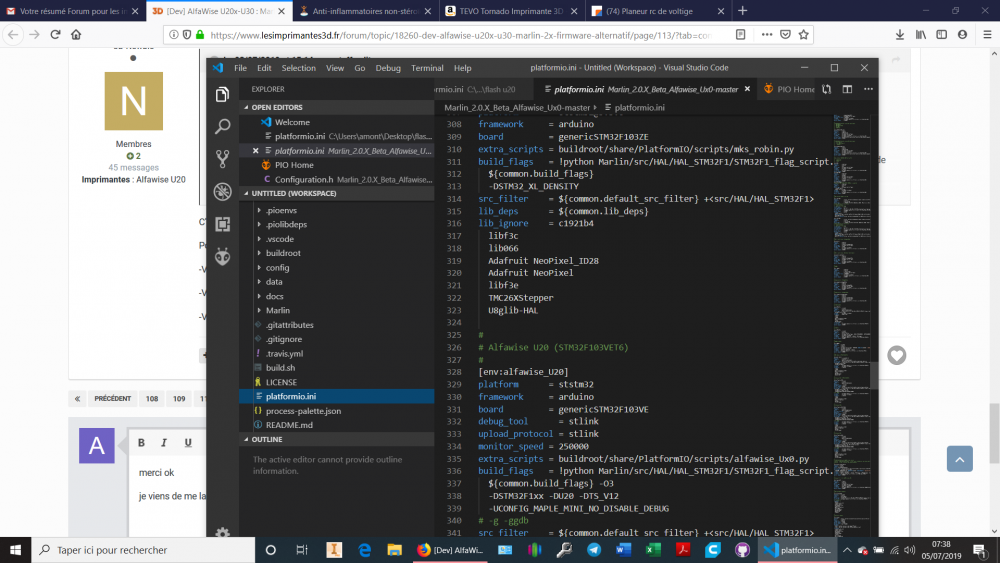Click the Windows taskbar search box
Screen dimensions: 1000x563
click(x=143, y=550)
